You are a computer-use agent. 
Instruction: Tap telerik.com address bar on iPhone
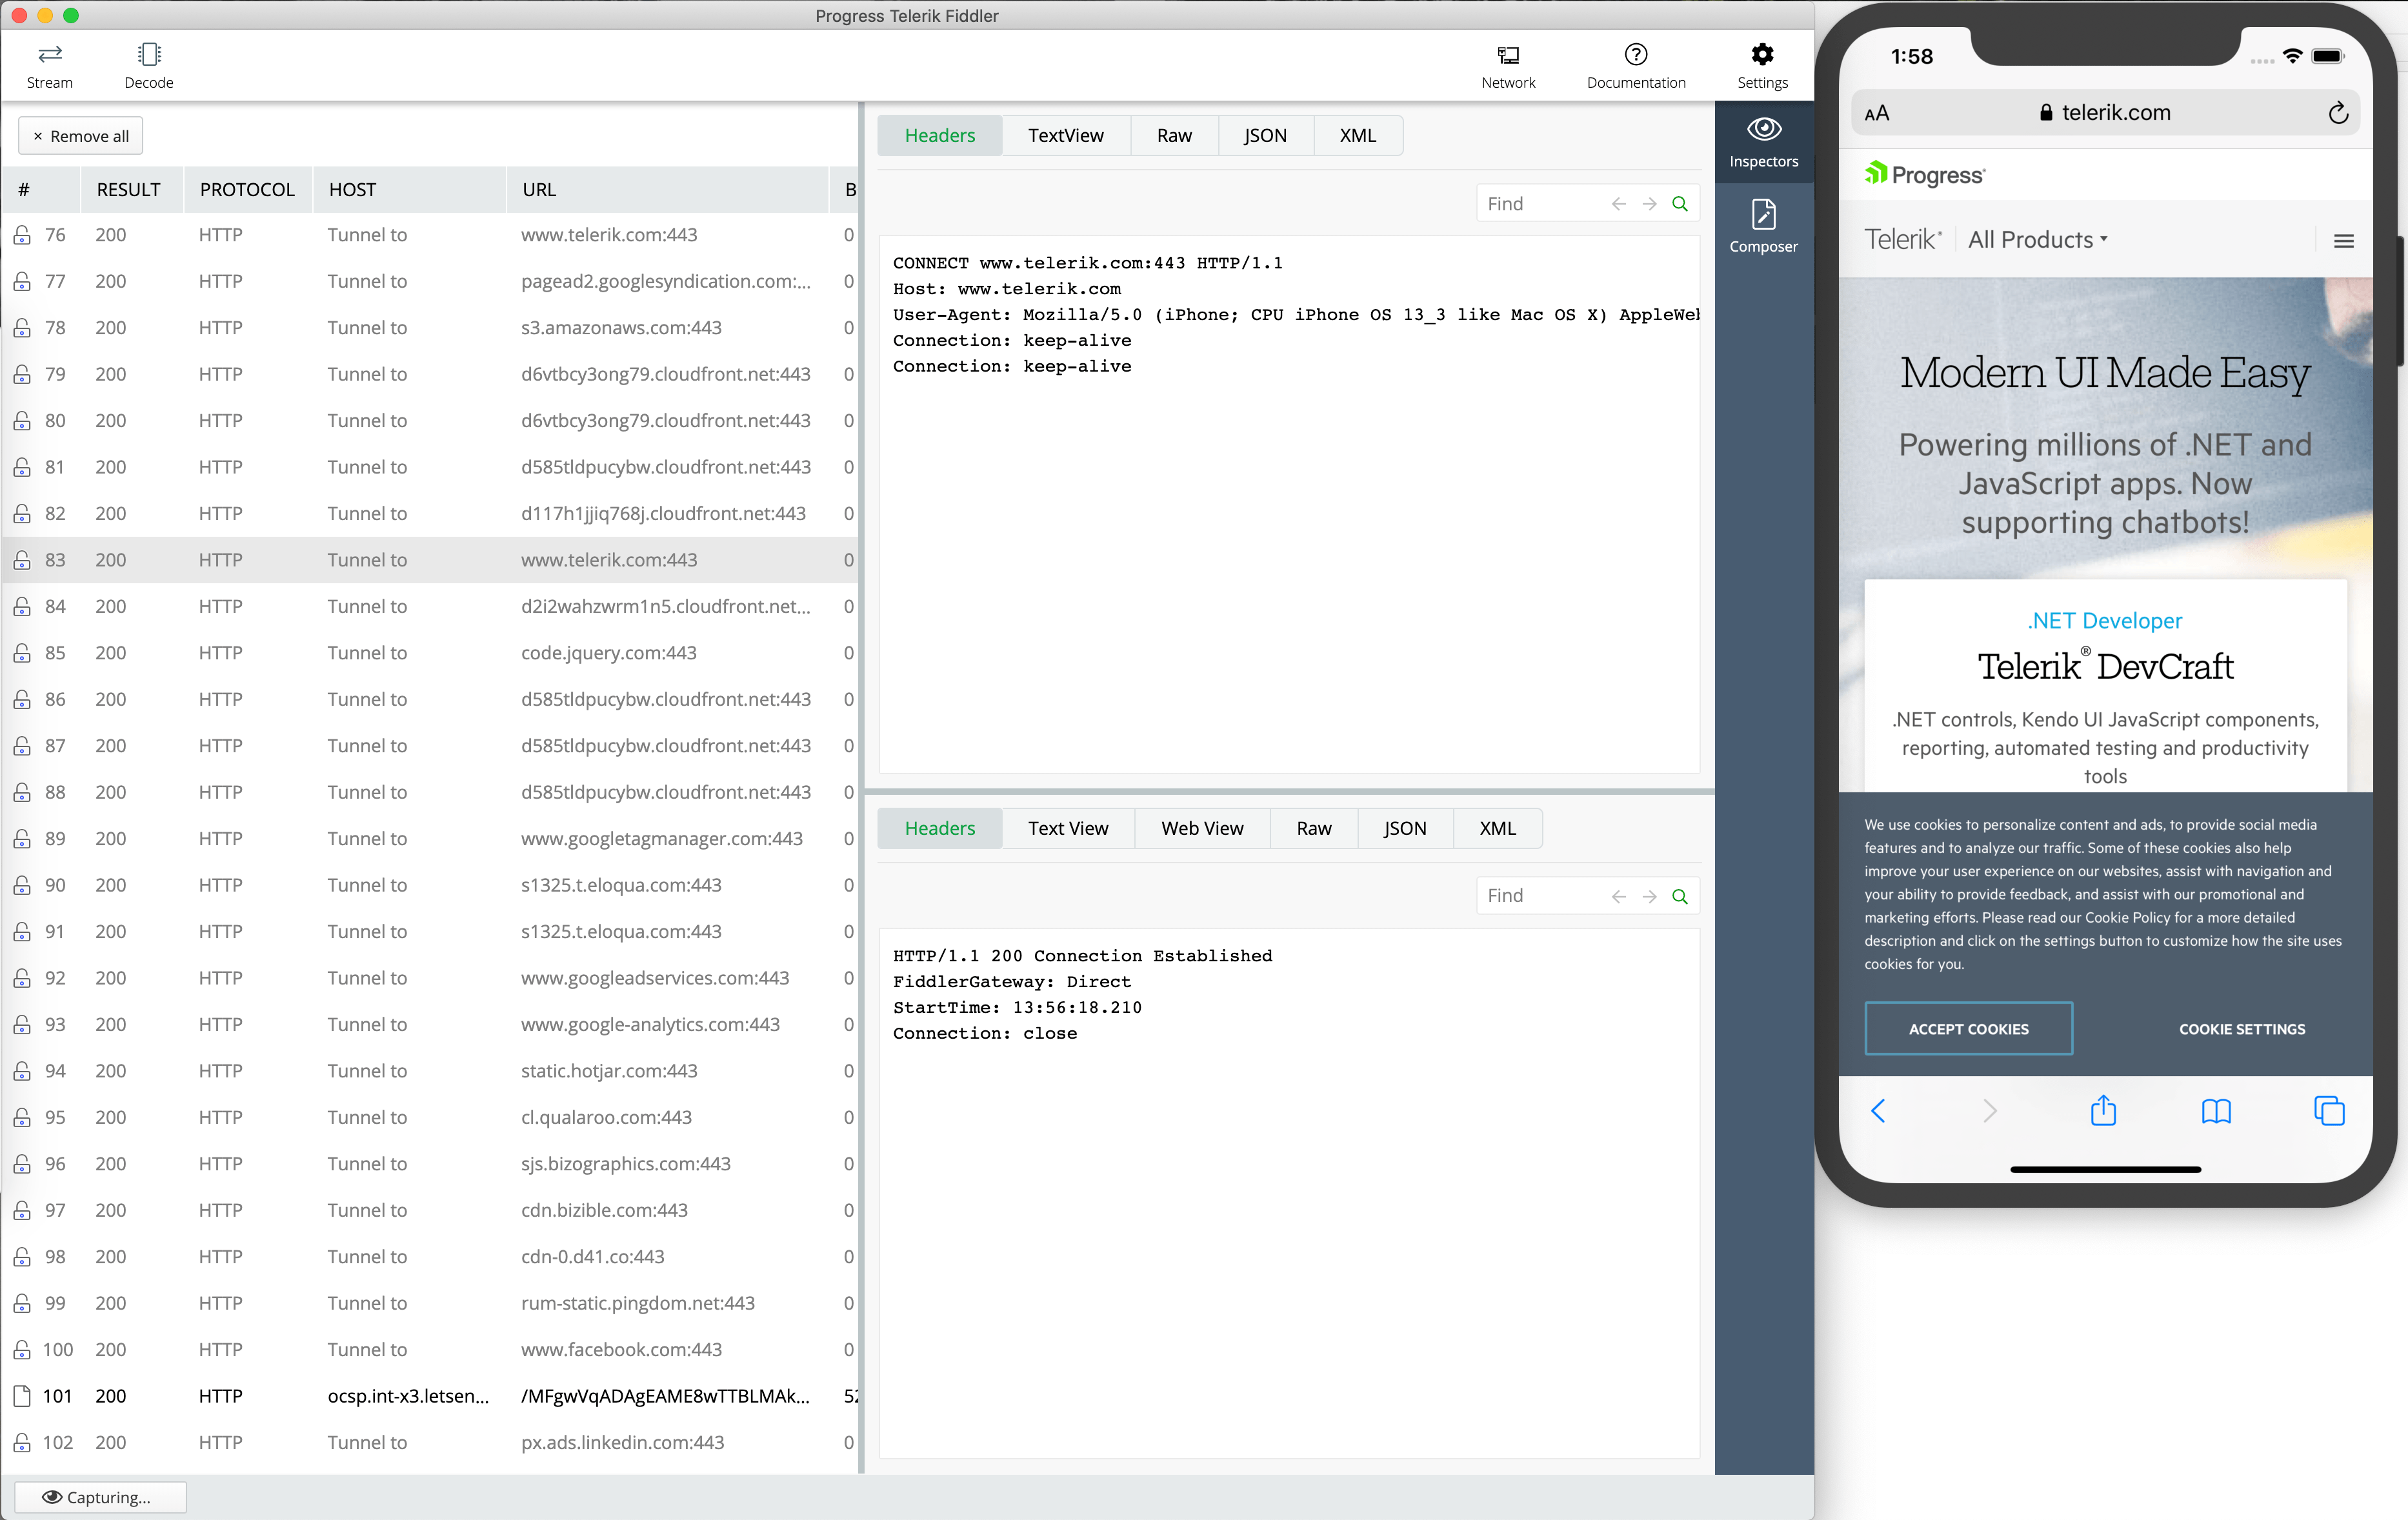pos(2105,113)
